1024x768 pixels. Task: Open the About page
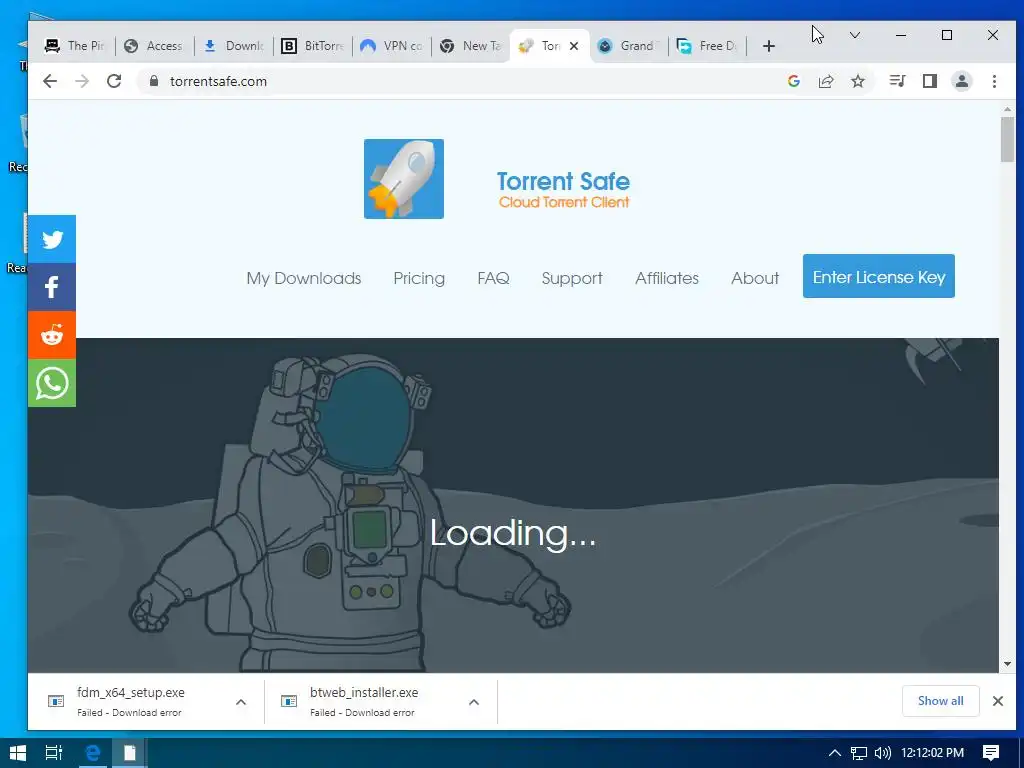tap(755, 278)
